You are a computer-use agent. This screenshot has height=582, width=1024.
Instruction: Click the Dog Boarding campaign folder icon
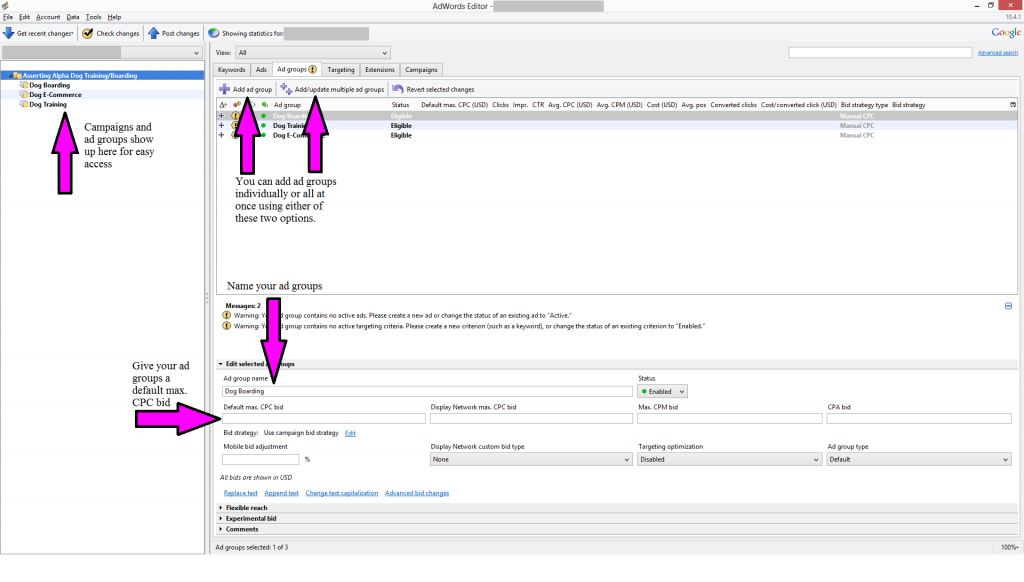(24, 85)
